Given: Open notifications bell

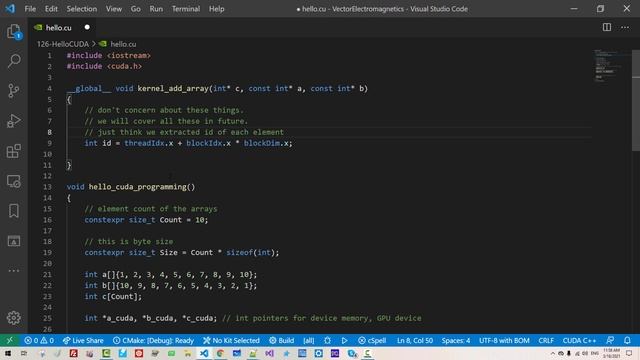Looking at the screenshot, I should pyautogui.click(x=627, y=340).
